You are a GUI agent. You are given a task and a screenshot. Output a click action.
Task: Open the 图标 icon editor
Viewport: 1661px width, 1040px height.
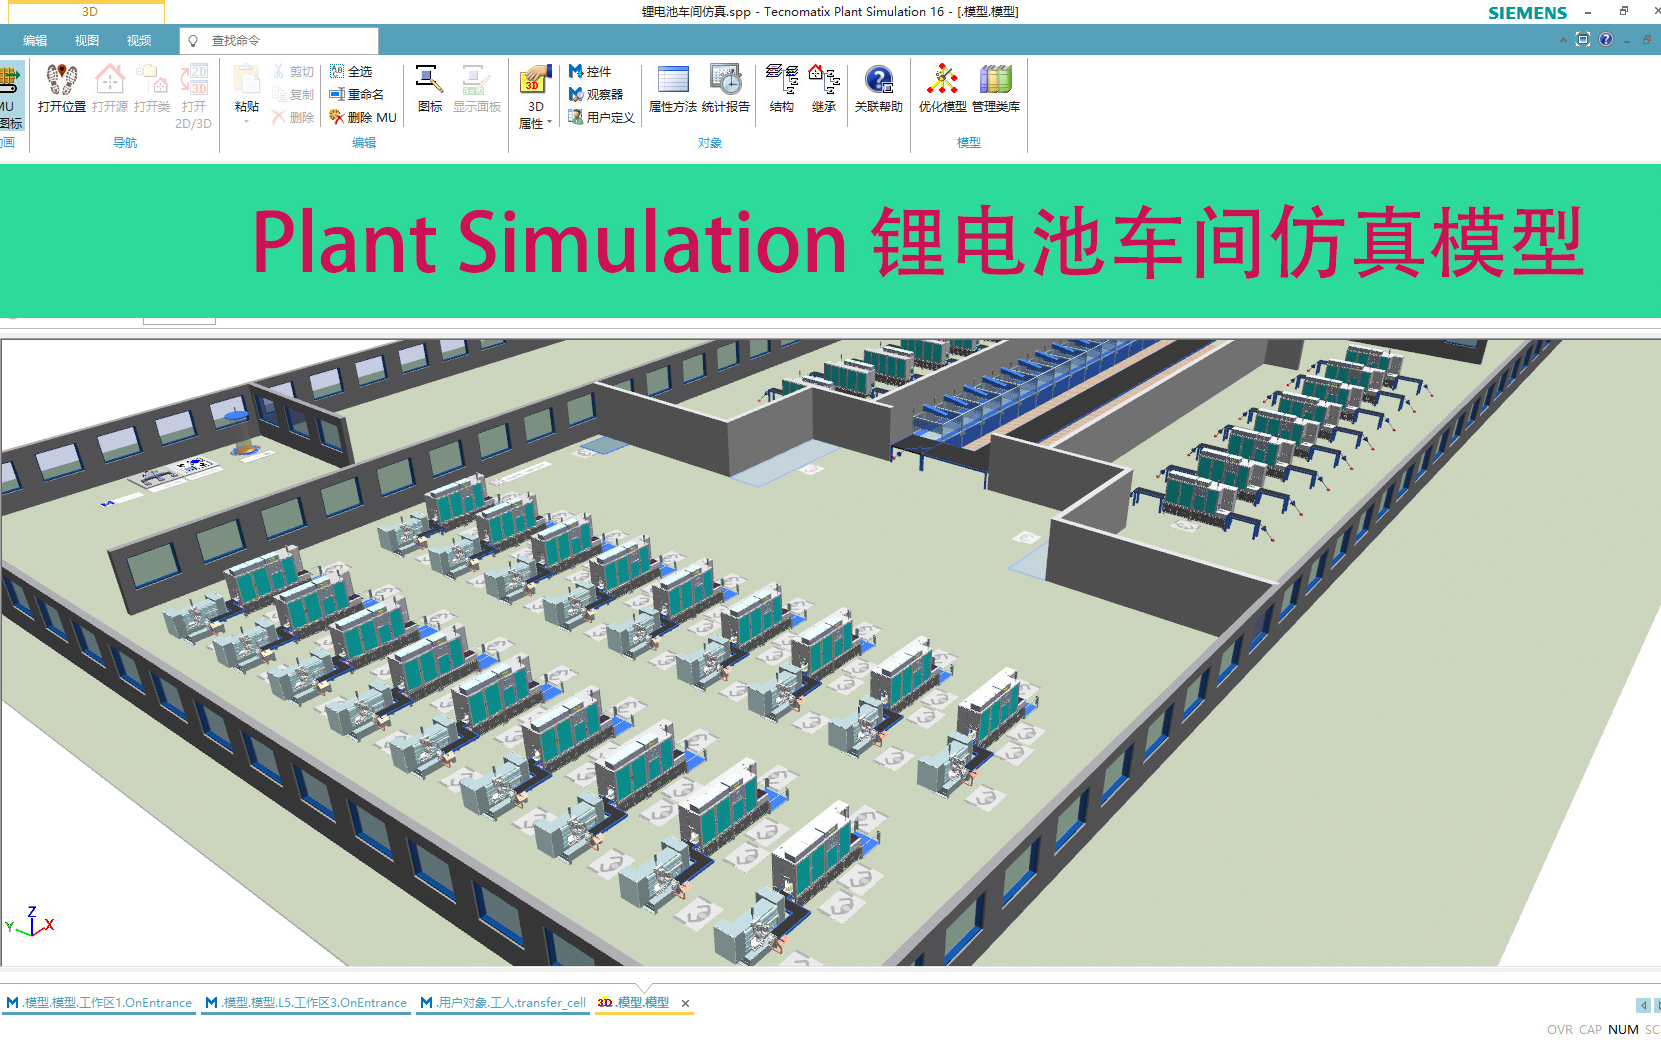(x=430, y=89)
